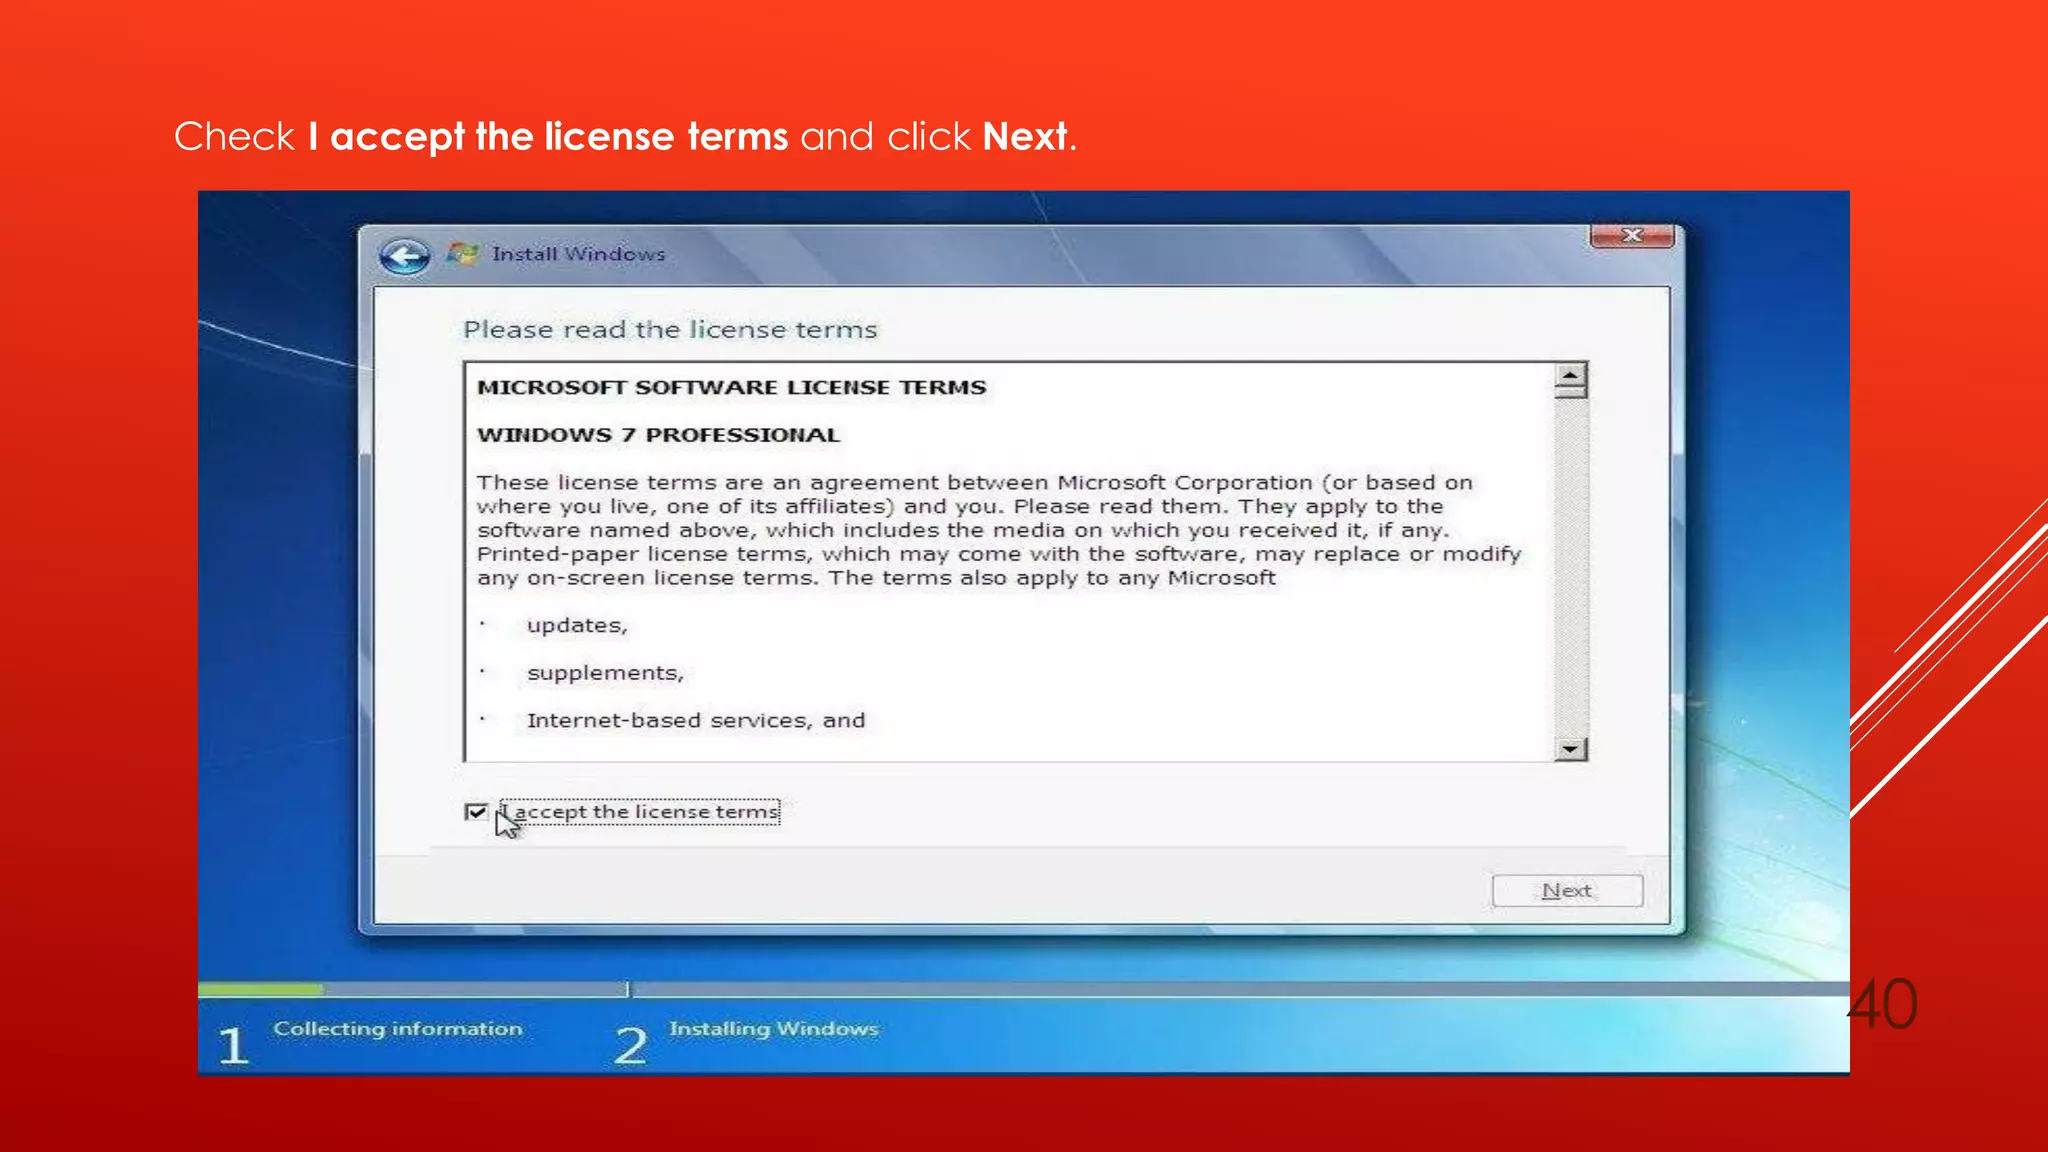Screen dimensions: 2048x1152
Task: Click the 'updates,' bullet line
Action: (x=577, y=626)
